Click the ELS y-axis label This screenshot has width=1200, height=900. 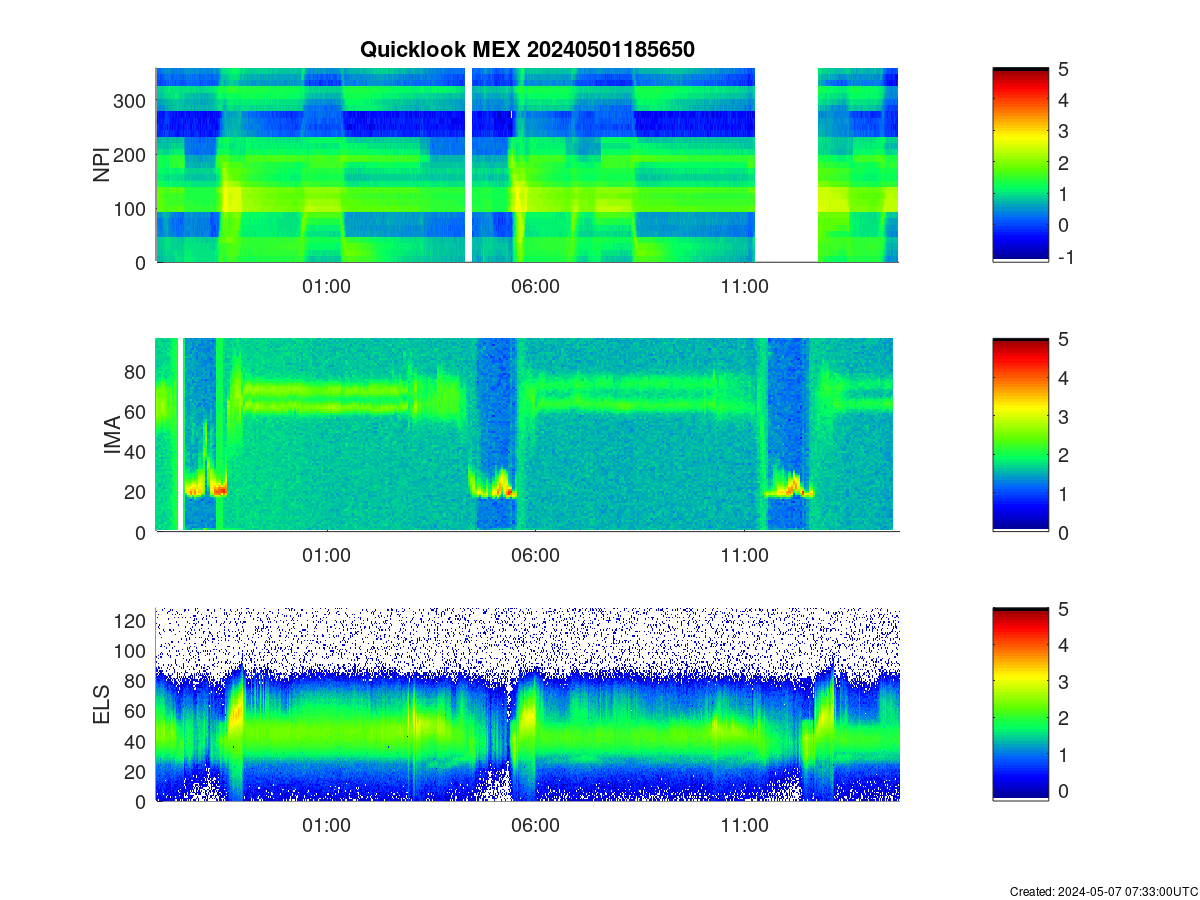[x=102, y=705]
